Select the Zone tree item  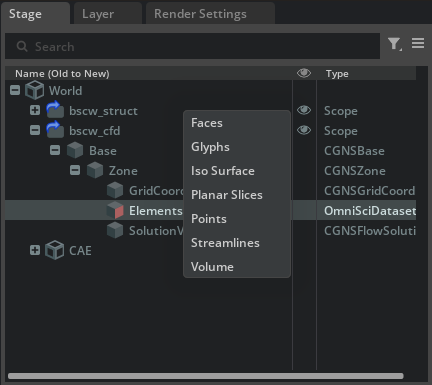(123, 171)
